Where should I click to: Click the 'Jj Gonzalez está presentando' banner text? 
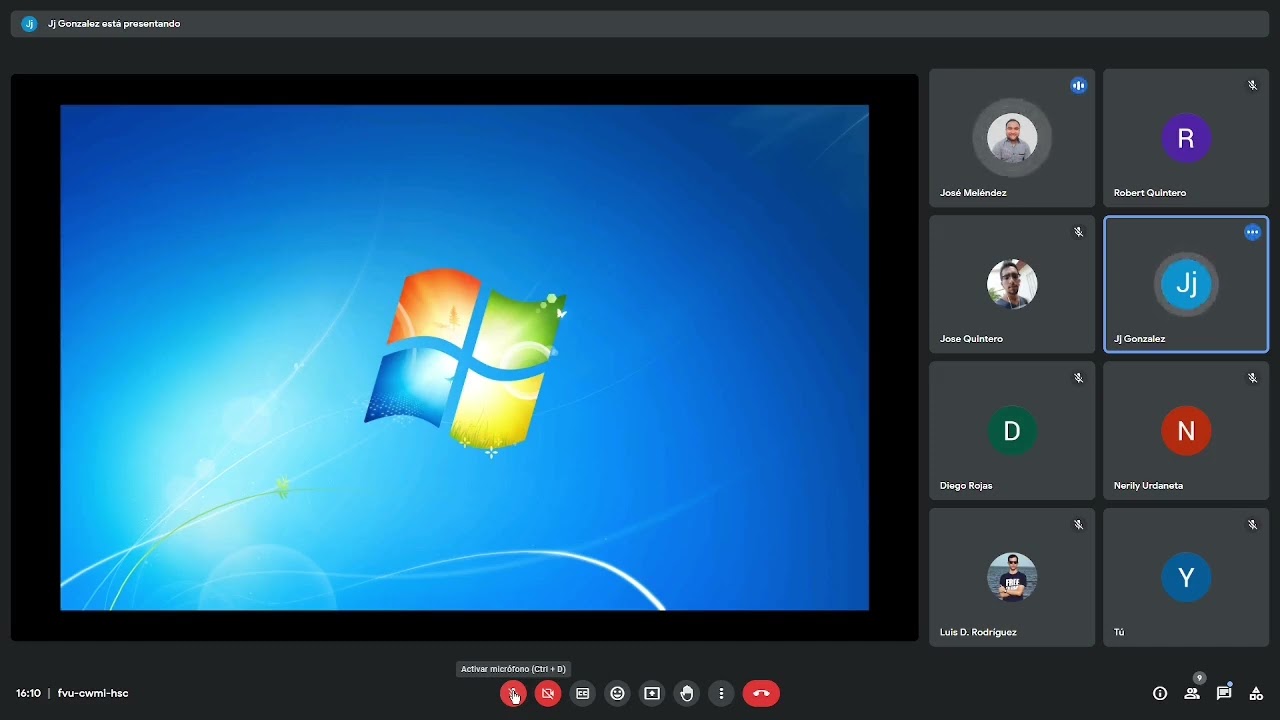(114, 24)
